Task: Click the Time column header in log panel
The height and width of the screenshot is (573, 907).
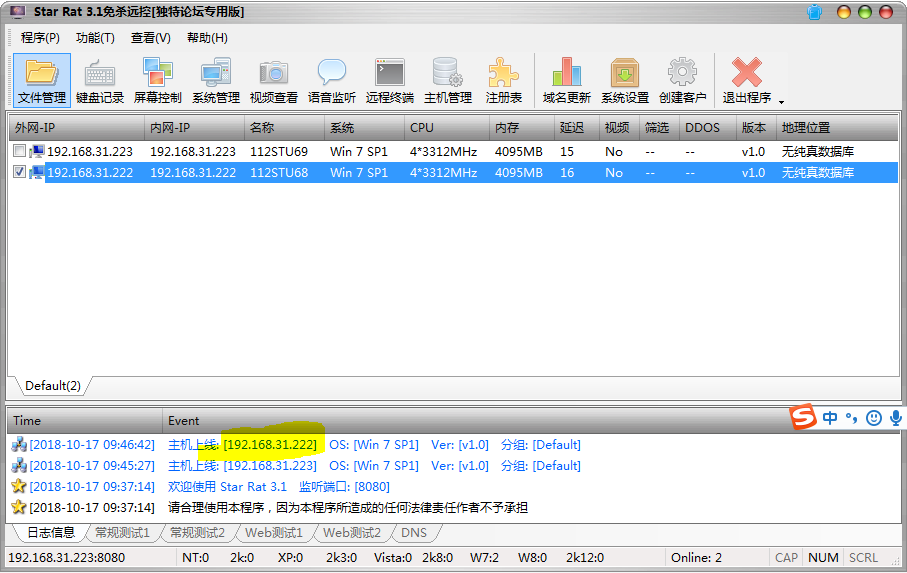Action: click(84, 421)
